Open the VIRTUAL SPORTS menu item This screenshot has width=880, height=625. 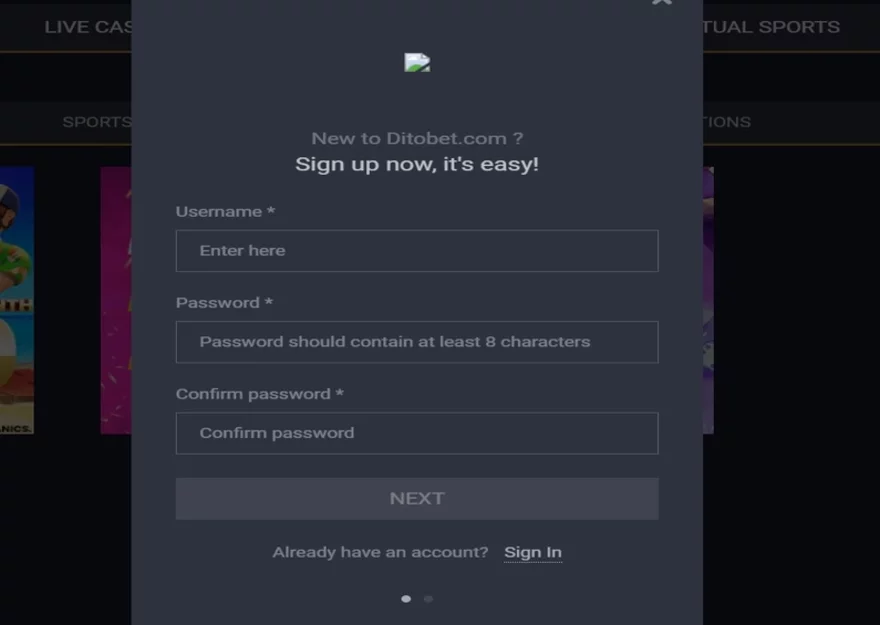pos(771,27)
